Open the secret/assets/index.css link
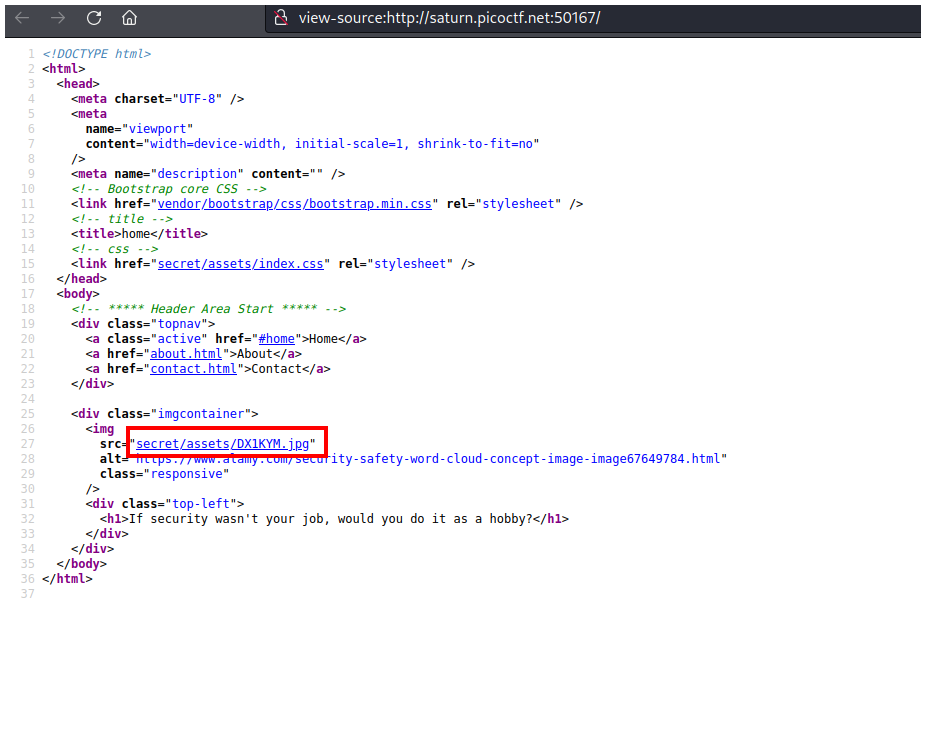This screenshot has width=926, height=733. click(238, 264)
